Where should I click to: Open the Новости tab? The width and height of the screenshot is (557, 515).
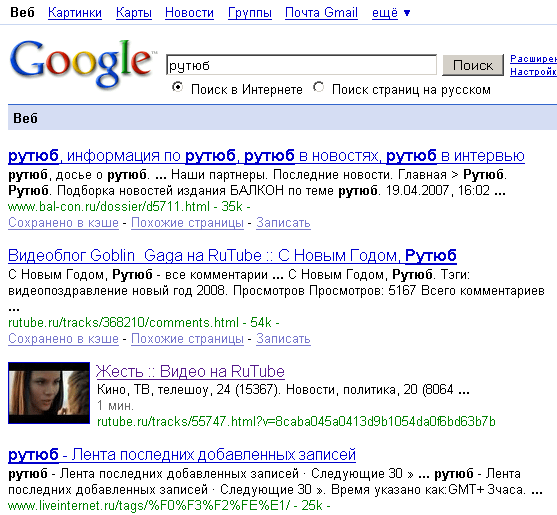(x=189, y=13)
